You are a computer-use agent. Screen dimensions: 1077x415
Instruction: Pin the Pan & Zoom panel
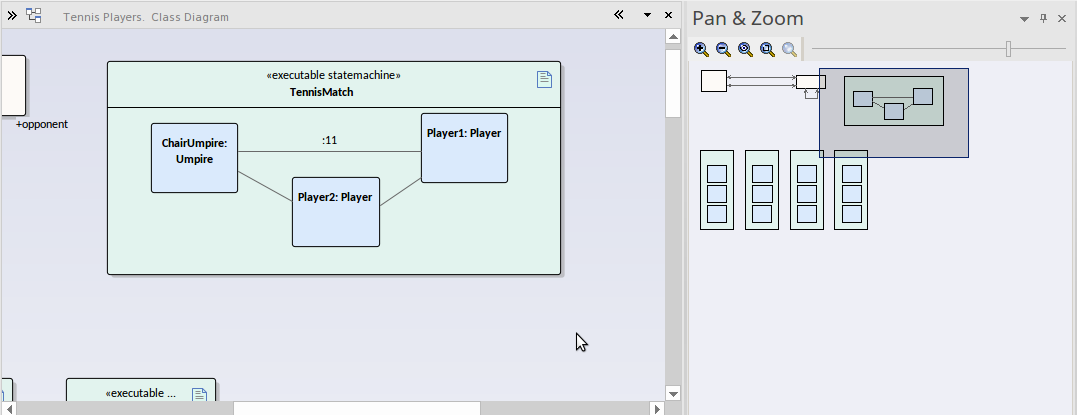1043,19
